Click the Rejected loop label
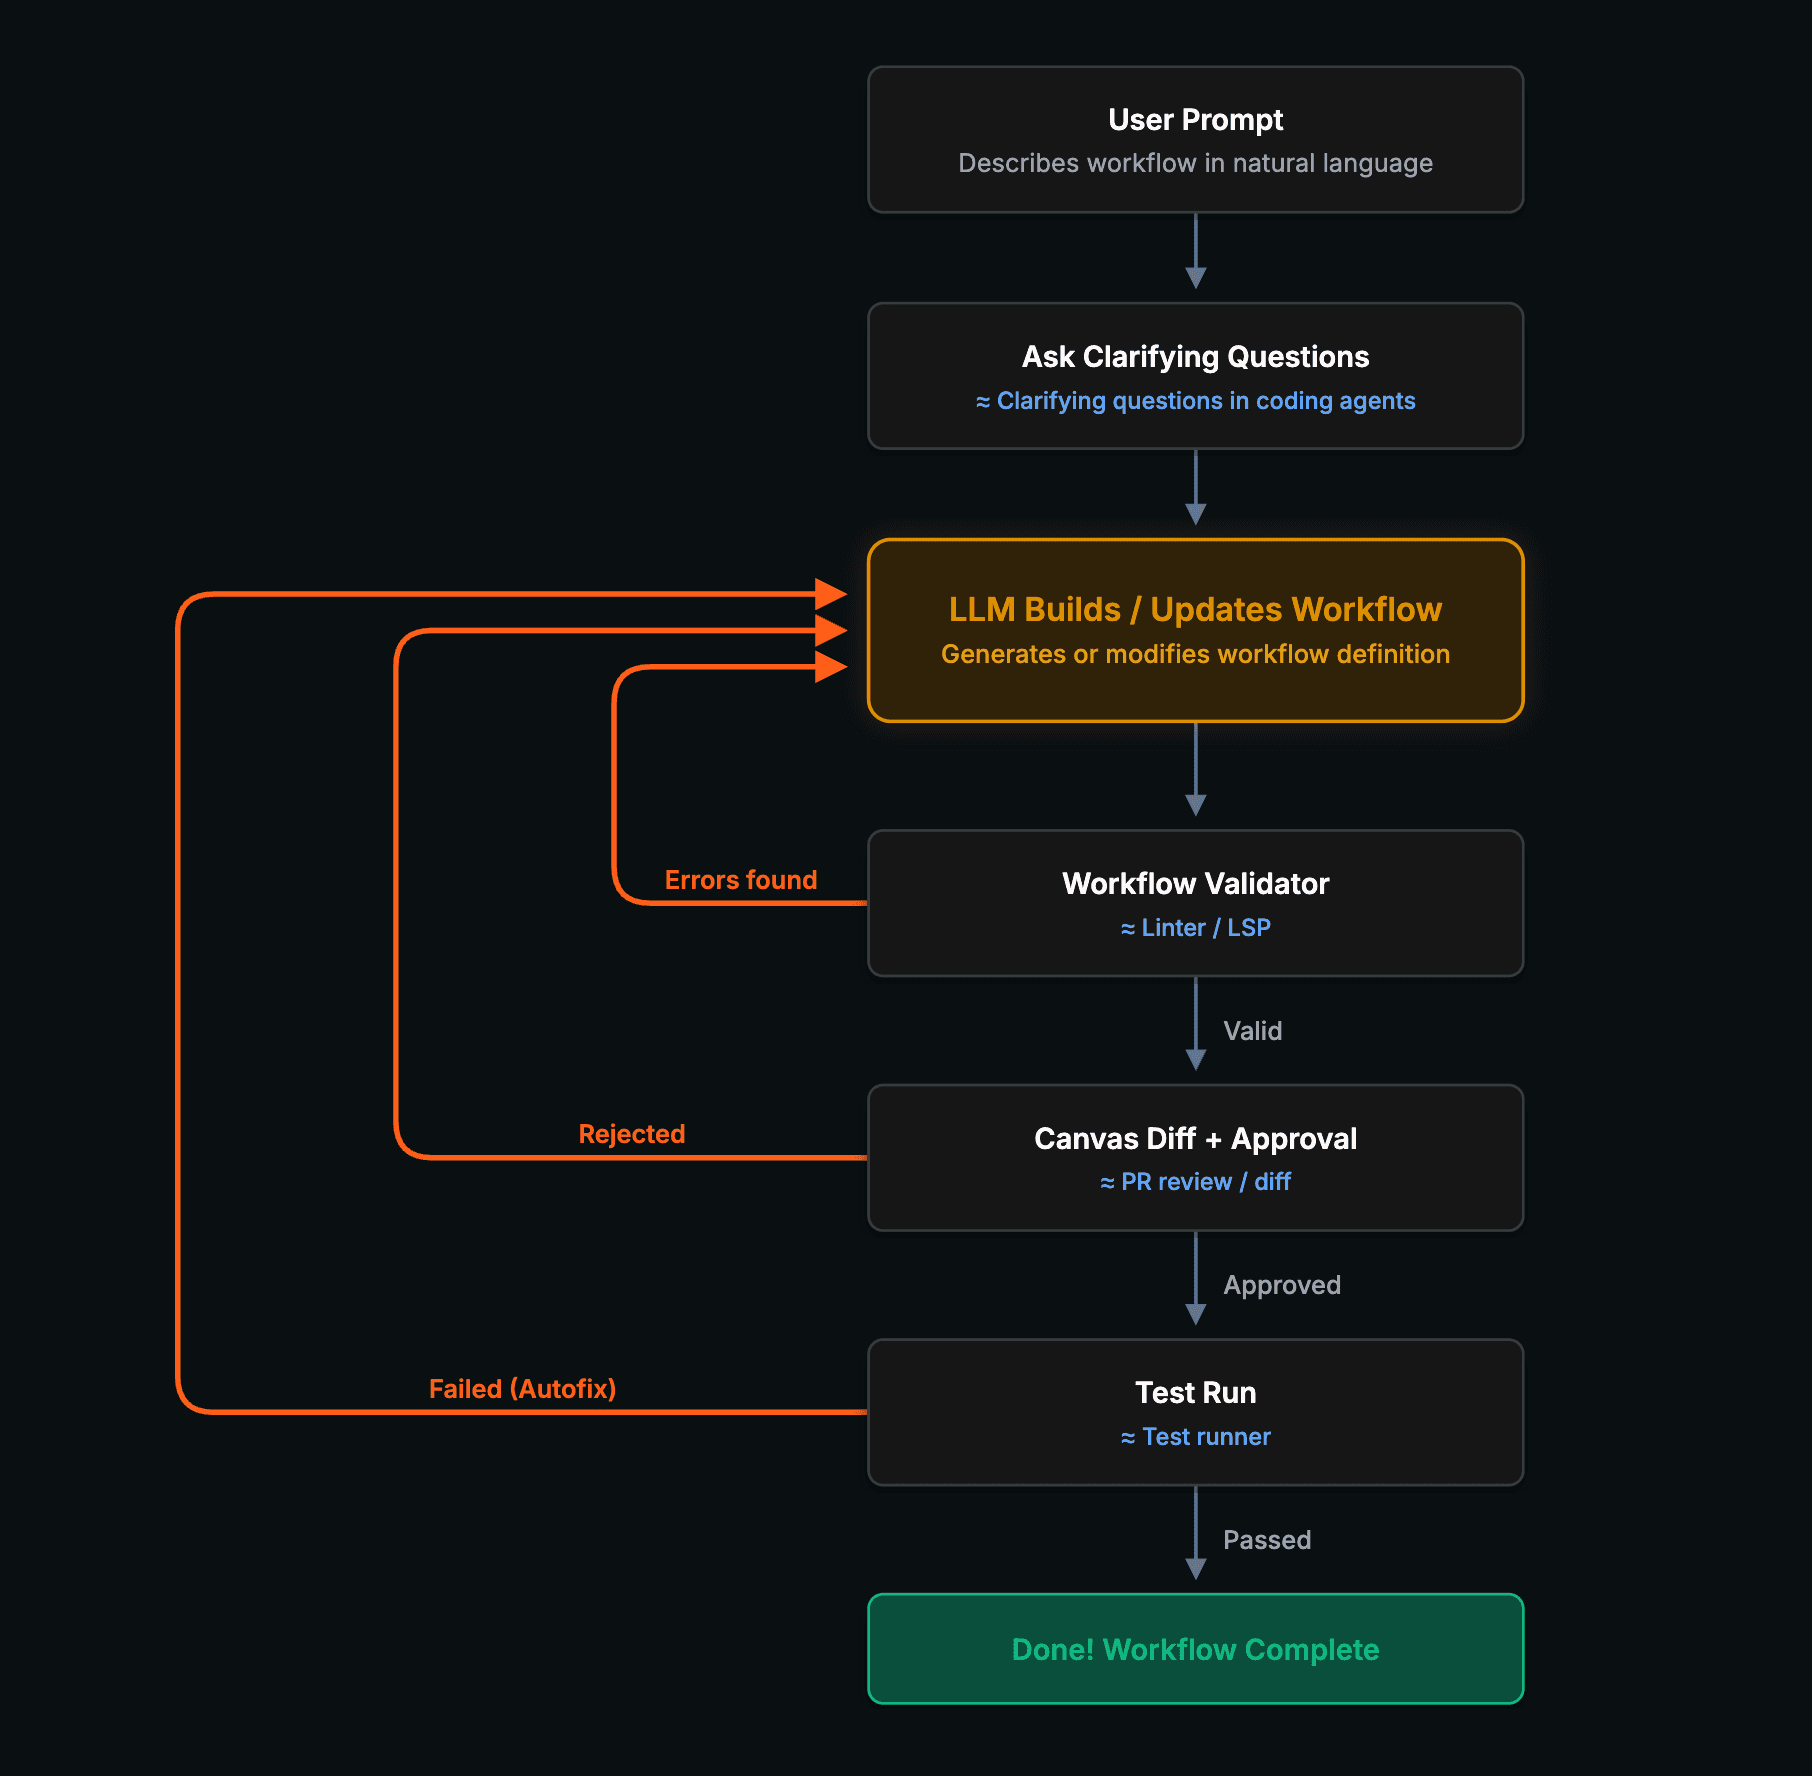 pyautogui.click(x=631, y=1133)
